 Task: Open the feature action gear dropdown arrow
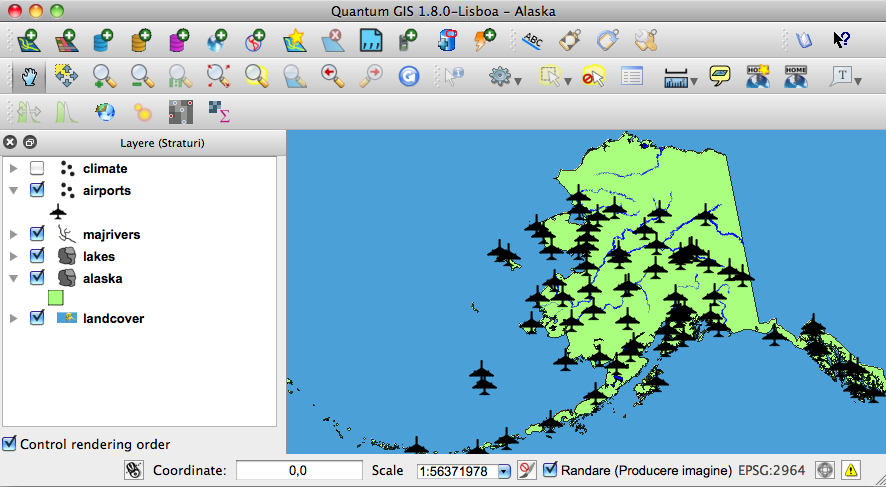(518, 81)
